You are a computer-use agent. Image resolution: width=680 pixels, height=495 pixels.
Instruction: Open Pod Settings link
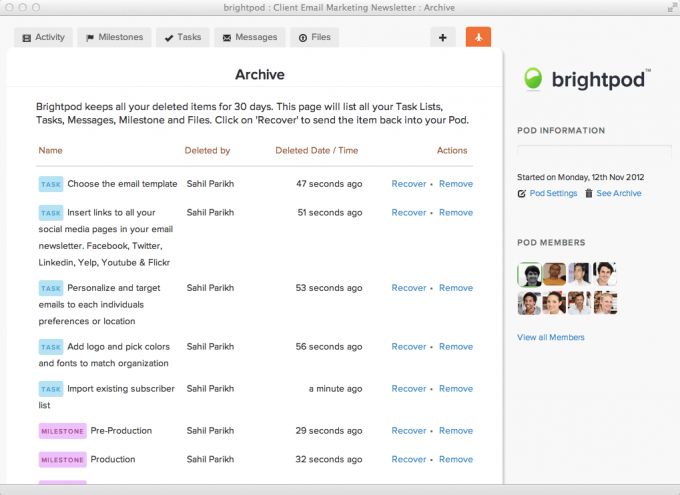[553, 193]
